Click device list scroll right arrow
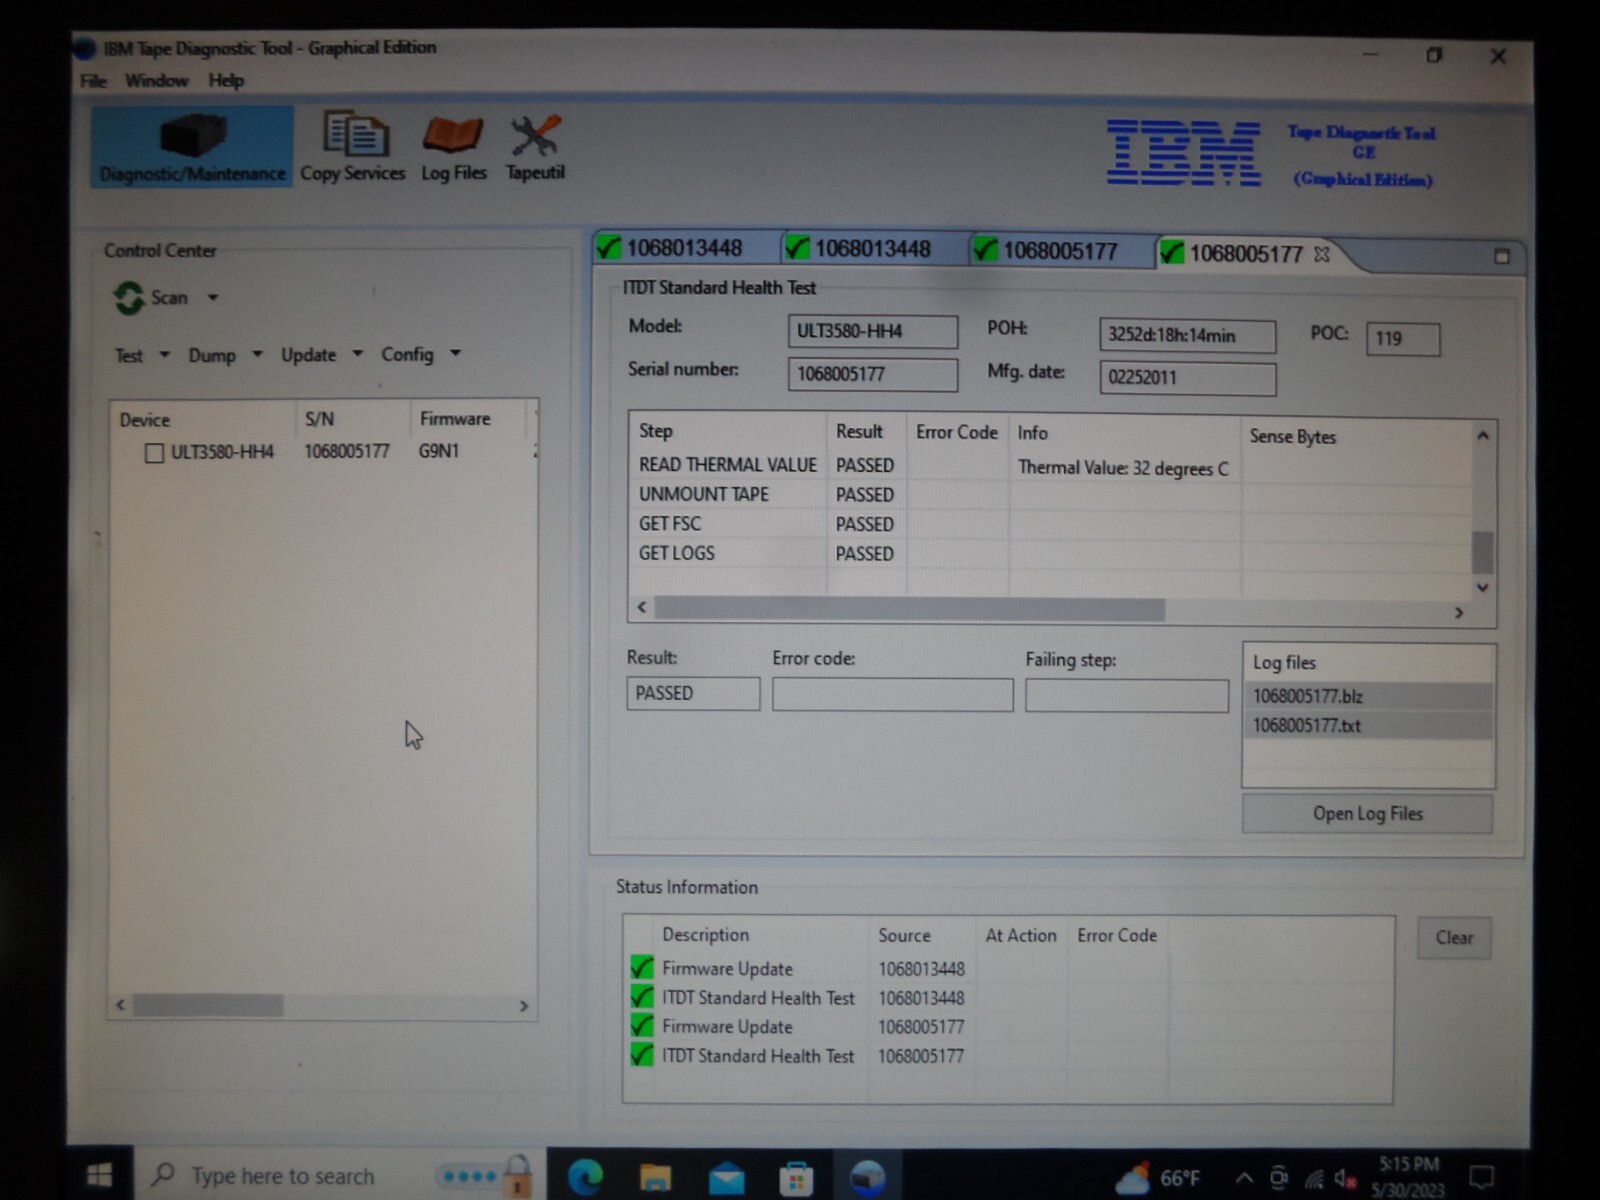This screenshot has width=1600, height=1200. pyautogui.click(x=523, y=1006)
